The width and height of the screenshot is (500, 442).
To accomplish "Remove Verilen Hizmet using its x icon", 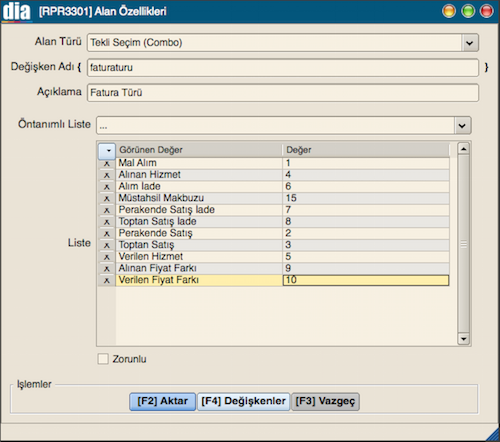I will pos(107,257).
